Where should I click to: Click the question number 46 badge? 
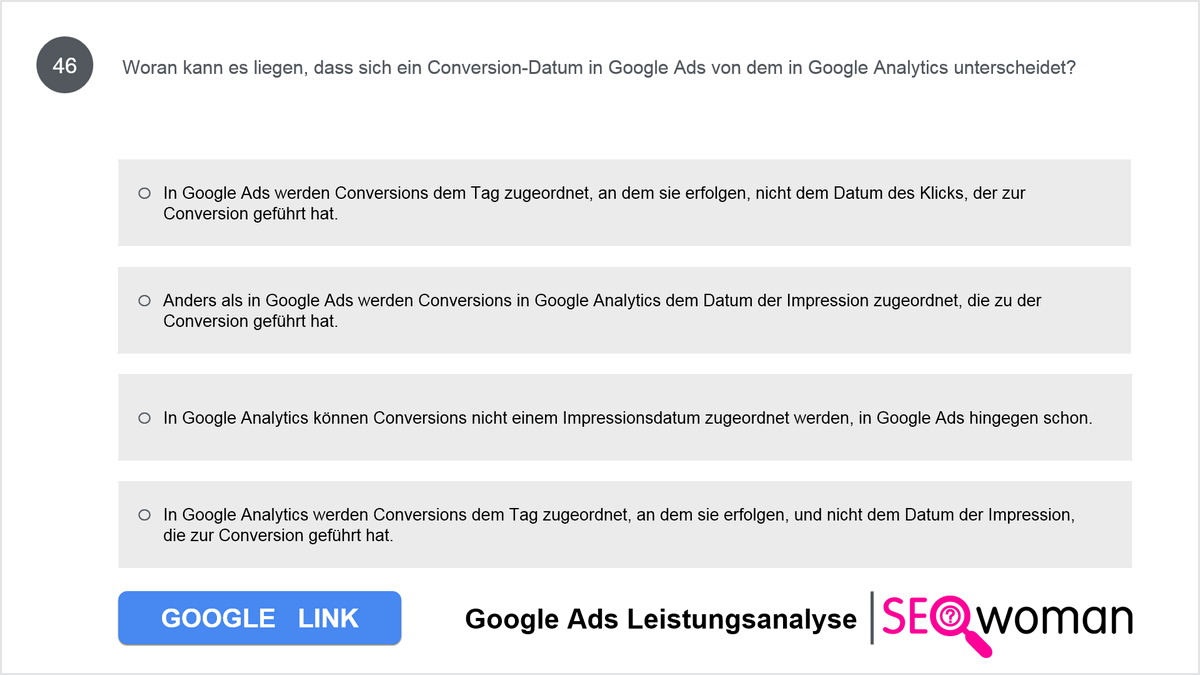coord(65,67)
